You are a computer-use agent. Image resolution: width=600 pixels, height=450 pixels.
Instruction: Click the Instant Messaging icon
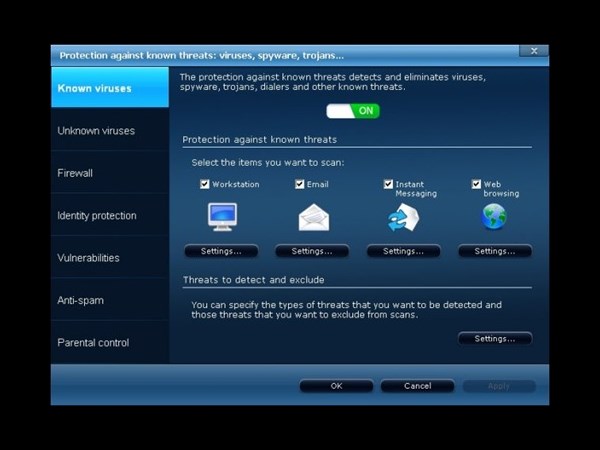coord(403,217)
